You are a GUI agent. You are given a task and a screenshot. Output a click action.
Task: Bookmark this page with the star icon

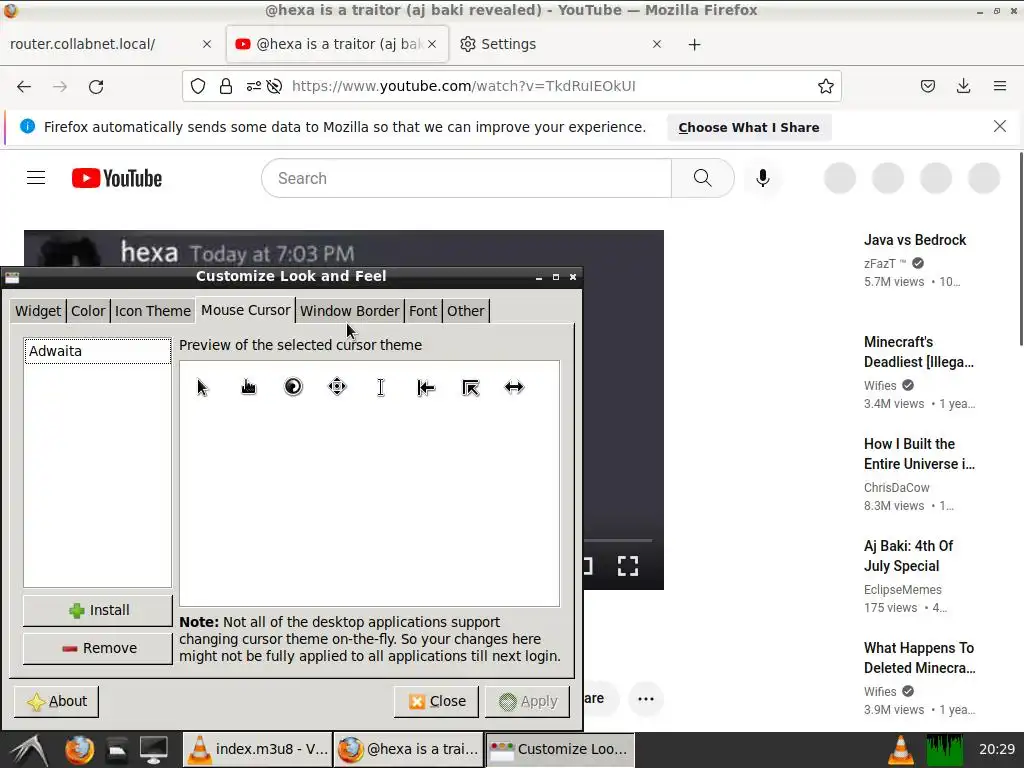pyautogui.click(x=825, y=86)
